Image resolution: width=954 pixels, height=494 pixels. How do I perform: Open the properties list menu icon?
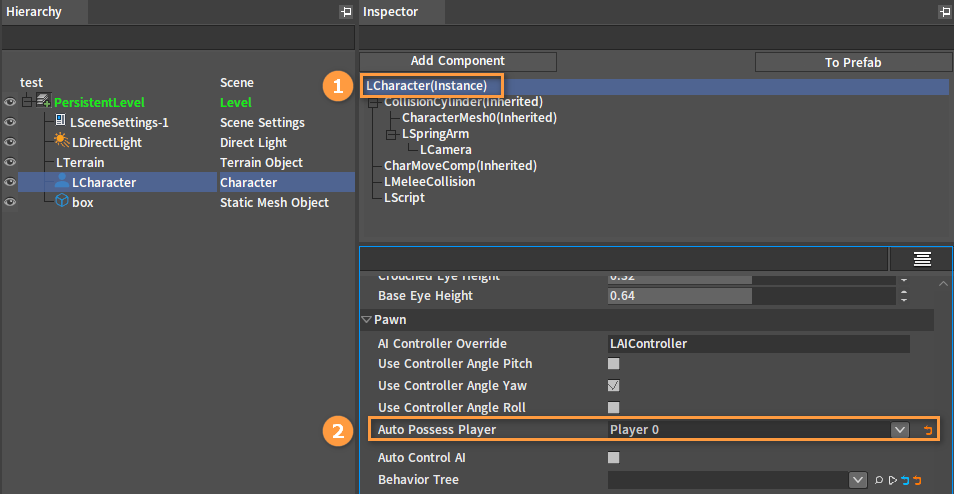[922, 259]
